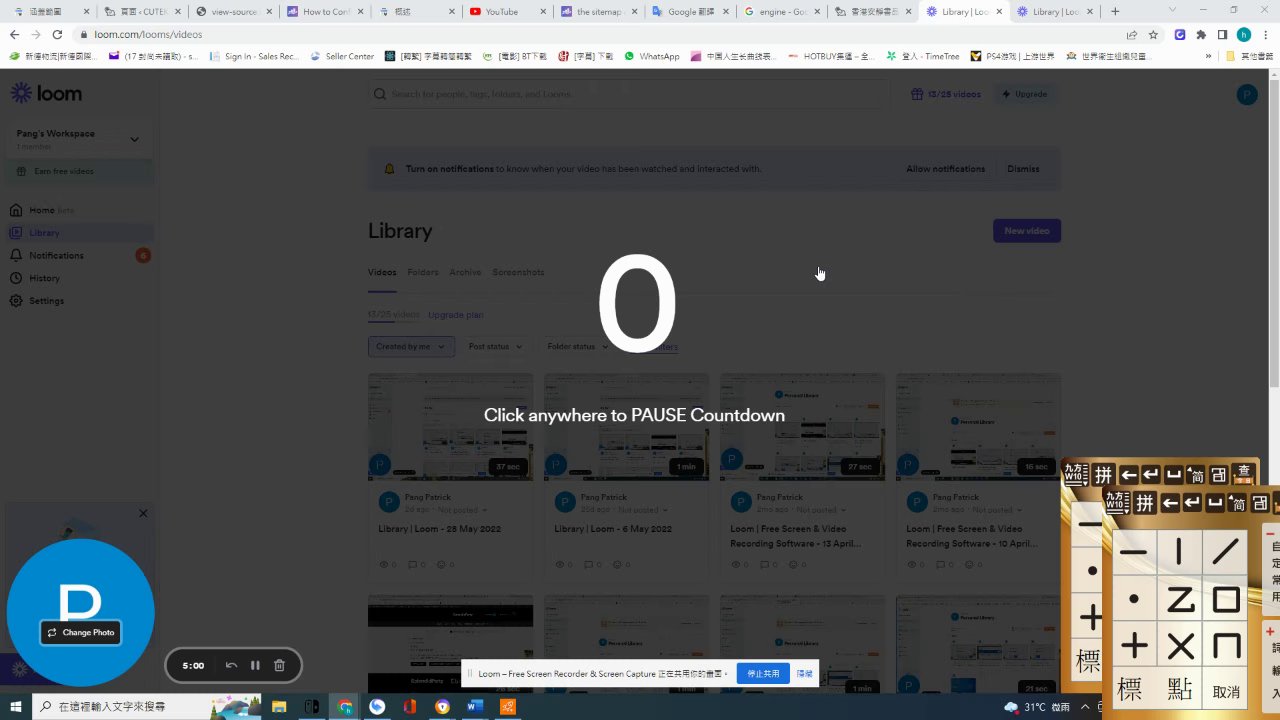Dismiss the notifications banner
Image resolution: width=1280 pixels, height=720 pixels.
[x=1023, y=169]
